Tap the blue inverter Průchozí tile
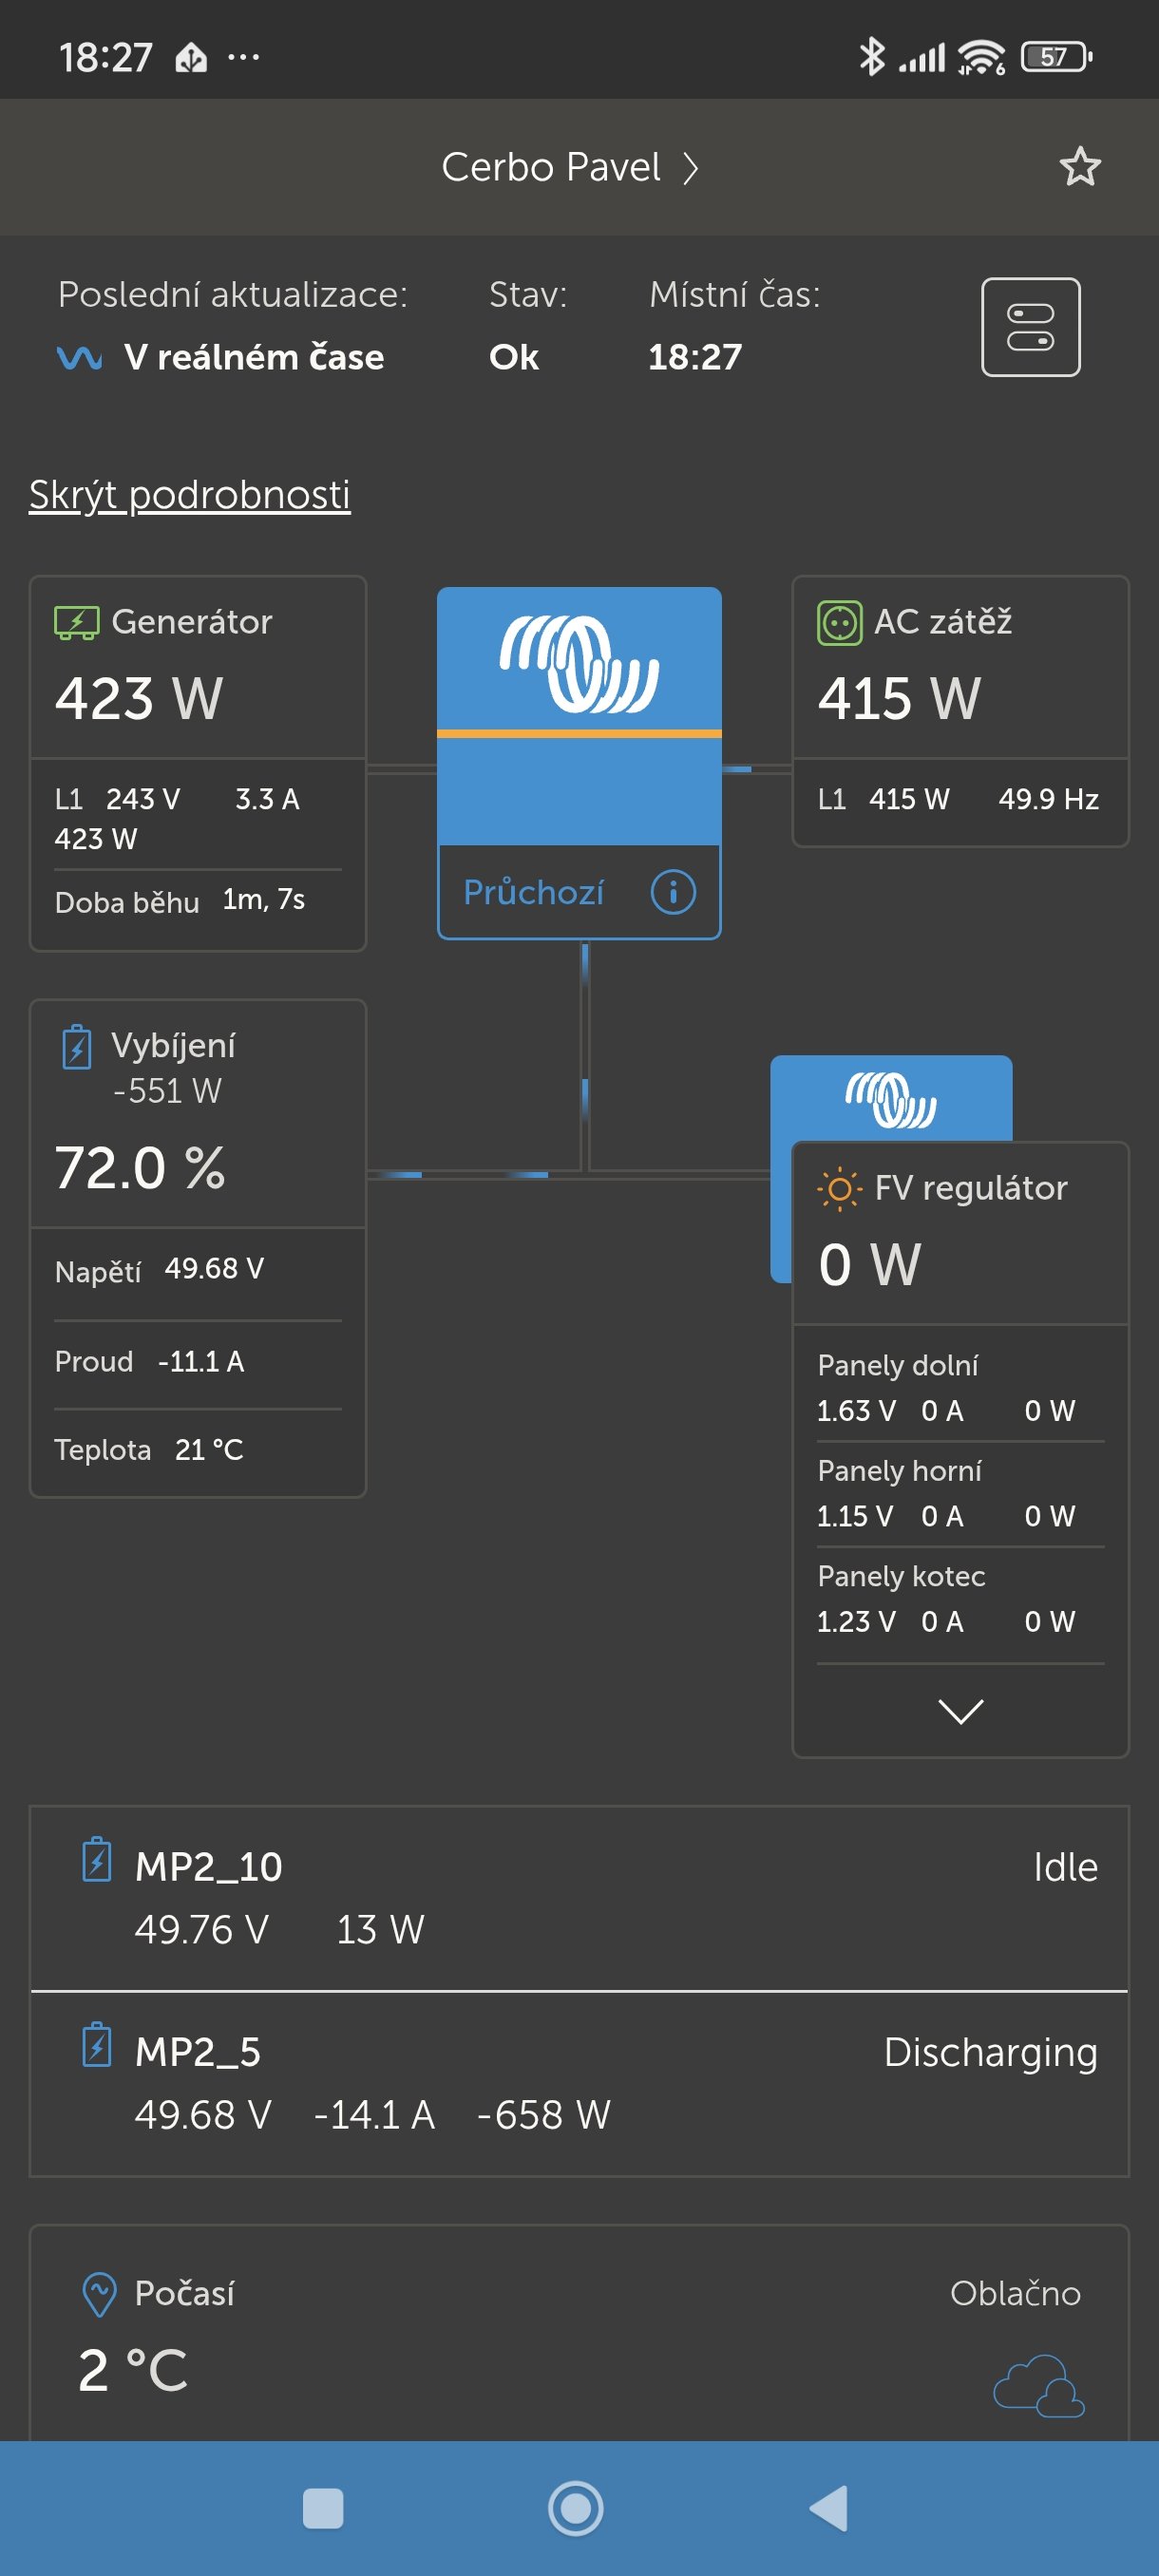1159x2576 pixels. coord(578,716)
